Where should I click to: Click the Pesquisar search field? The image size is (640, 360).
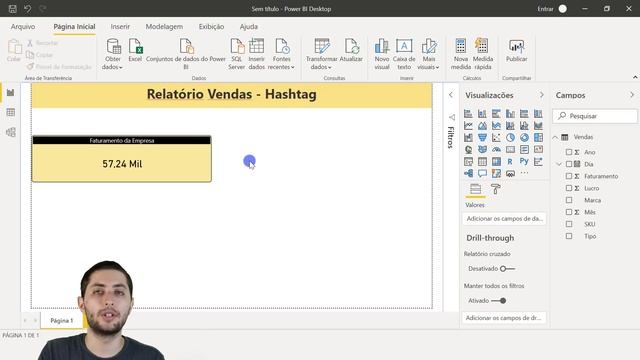[x=595, y=116]
